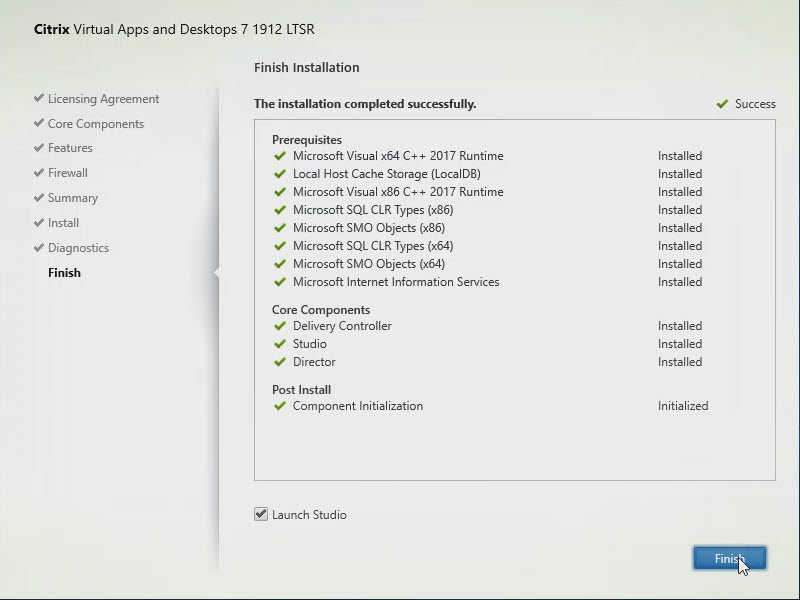Click green check next to Studio row
This screenshot has height=600, width=800.
280,344
